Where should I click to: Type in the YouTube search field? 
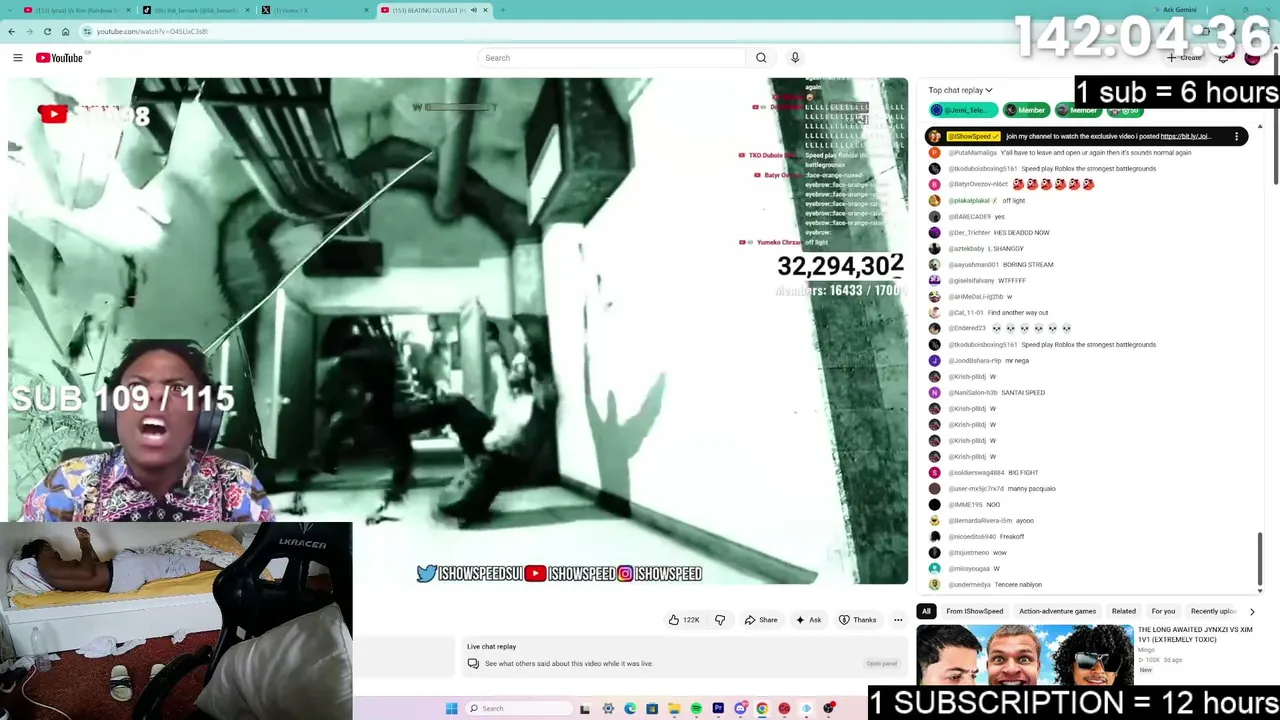pos(611,58)
